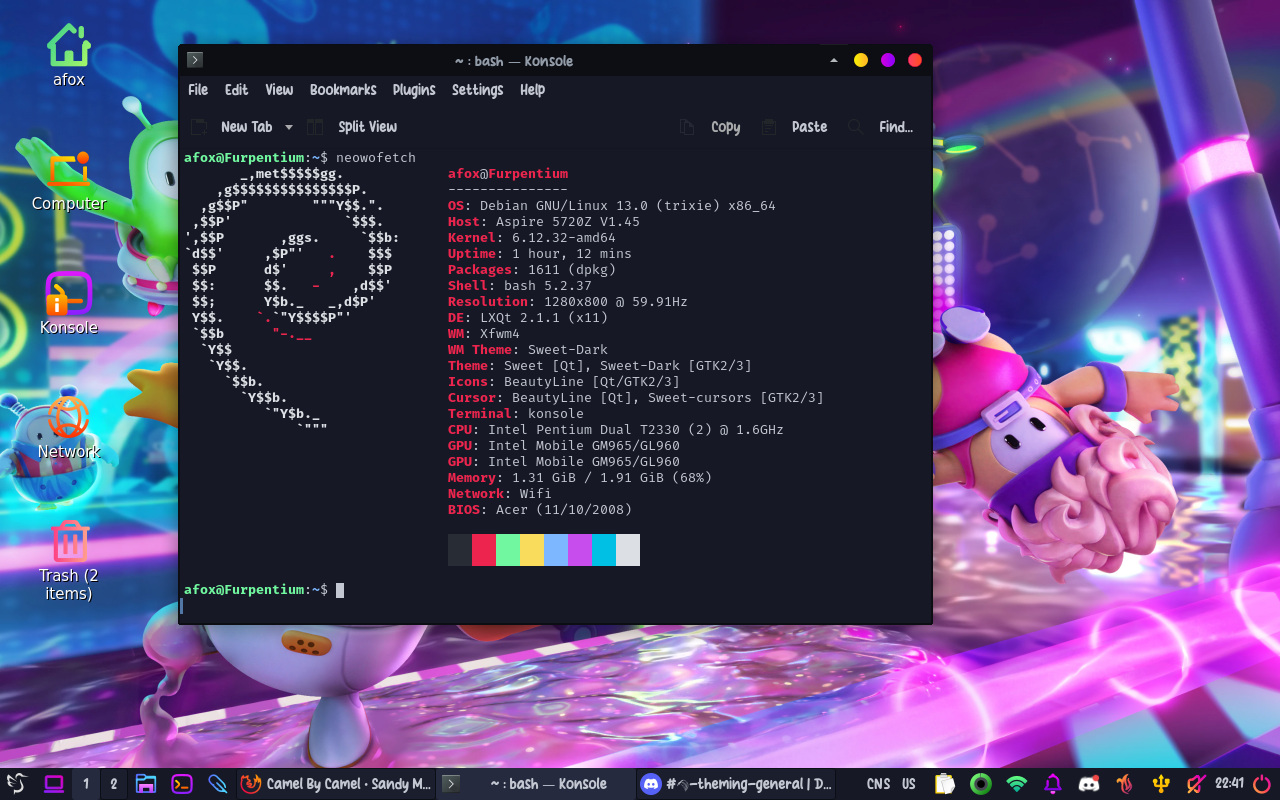Screen dimensions: 1280x800
Task: Click the Konsole window menu icon in title bar
Action: click(x=195, y=60)
